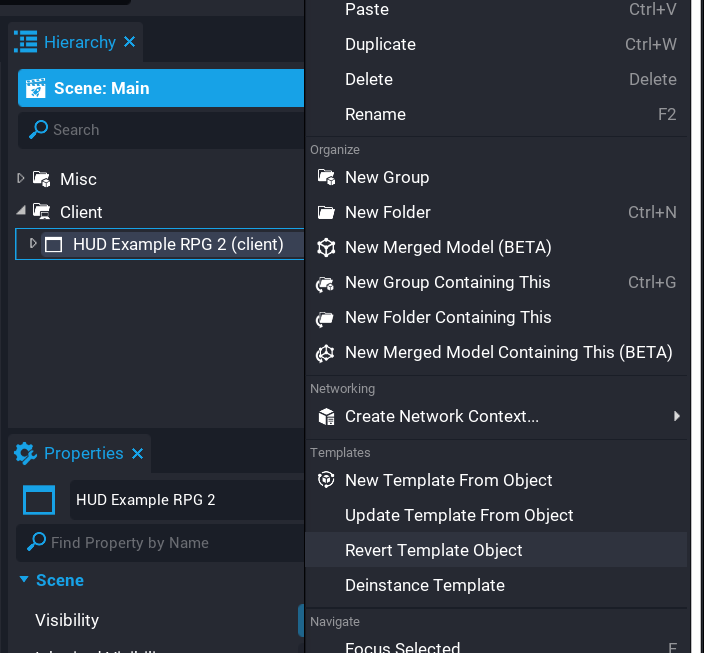This screenshot has height=653, width=704.
Task: Choose Deinstance Template from menu
Action: (x=424, y=585)
